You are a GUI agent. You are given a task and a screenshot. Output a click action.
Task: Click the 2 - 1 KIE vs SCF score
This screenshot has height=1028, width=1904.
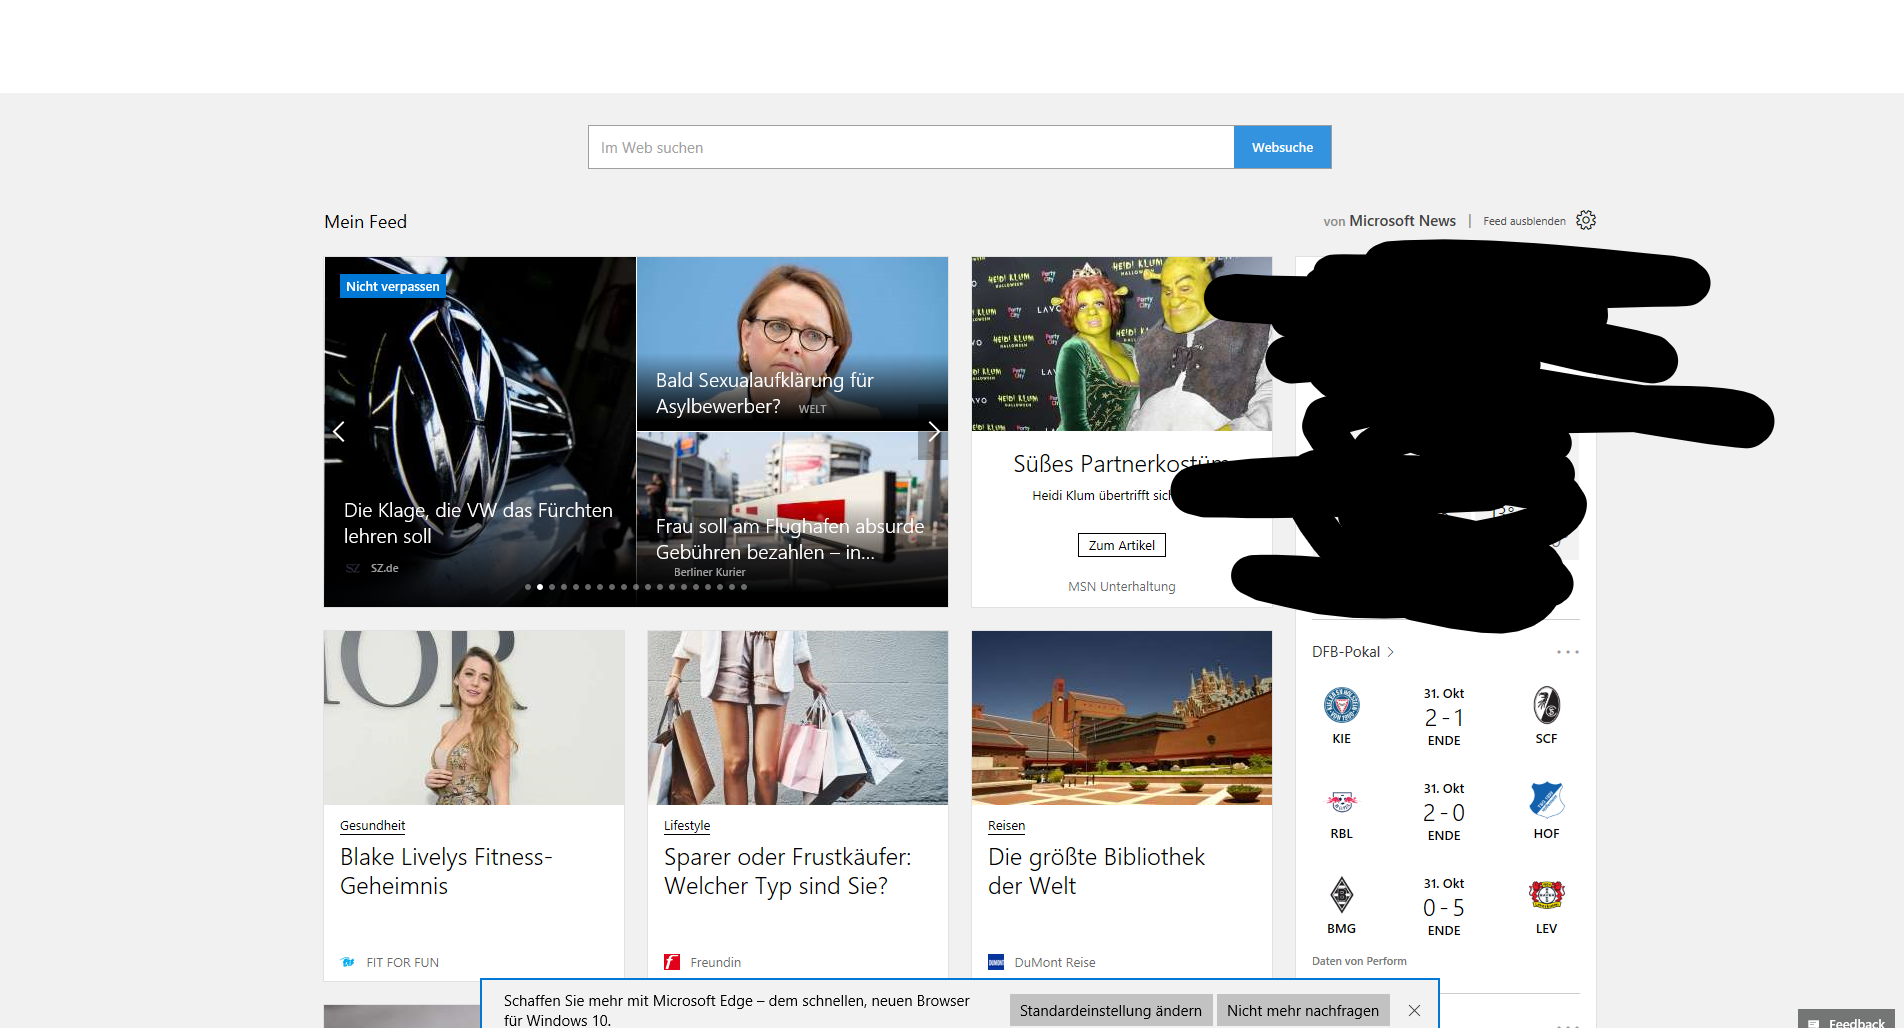coord(1444,718)
